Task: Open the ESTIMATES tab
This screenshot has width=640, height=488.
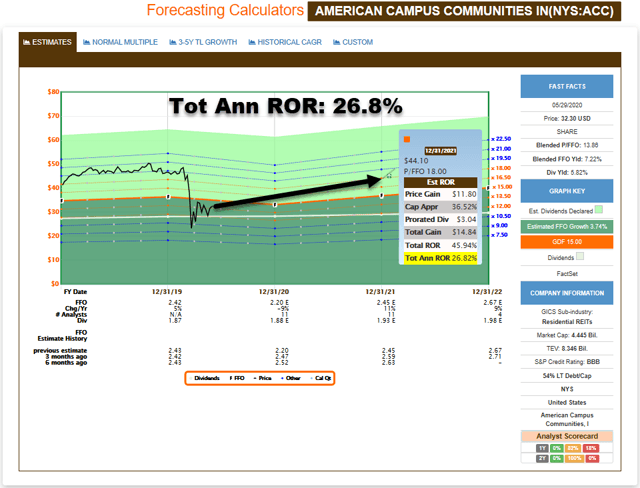Action: click(47, 42)
